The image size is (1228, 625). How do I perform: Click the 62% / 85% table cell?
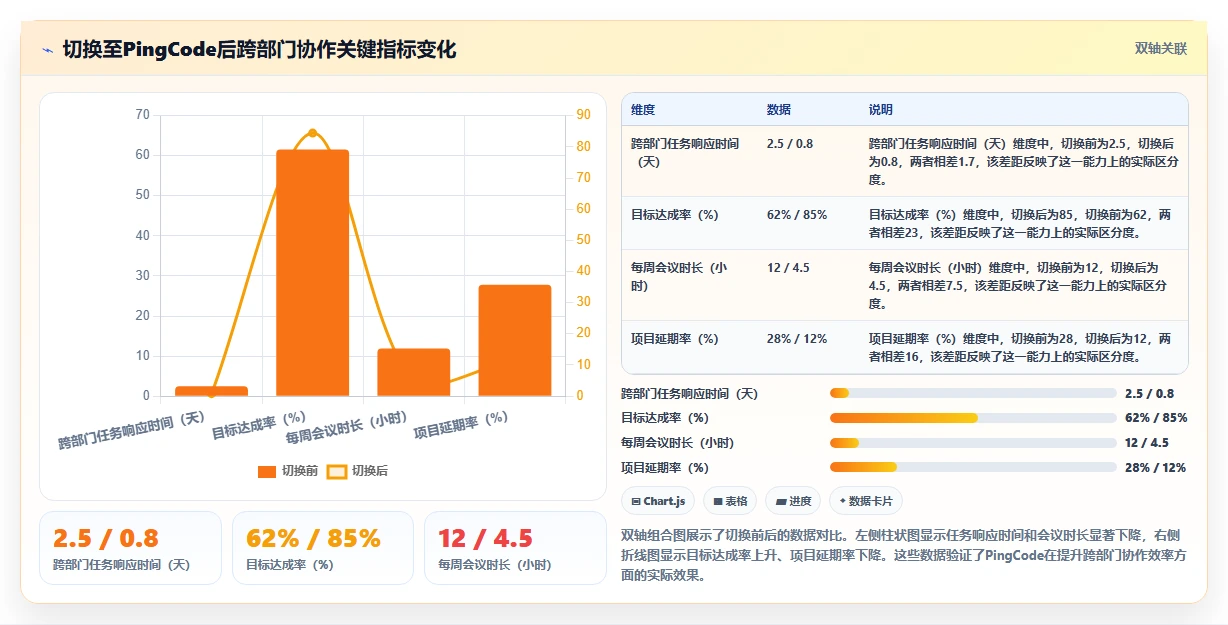(797, 215)
